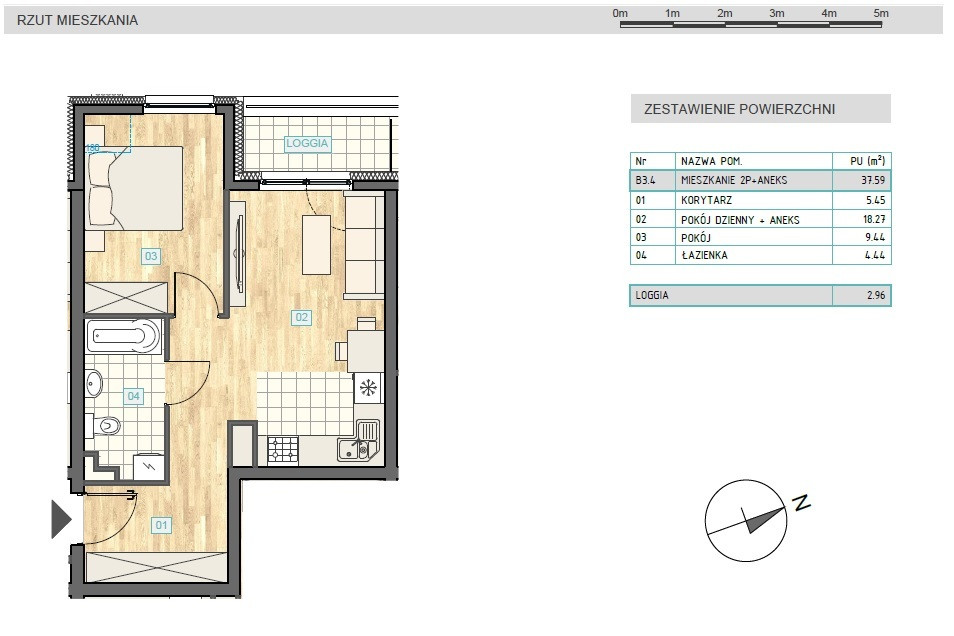Click the double bed in room 03
Screen dimensions: 954x636
click(x=134, y=187)
